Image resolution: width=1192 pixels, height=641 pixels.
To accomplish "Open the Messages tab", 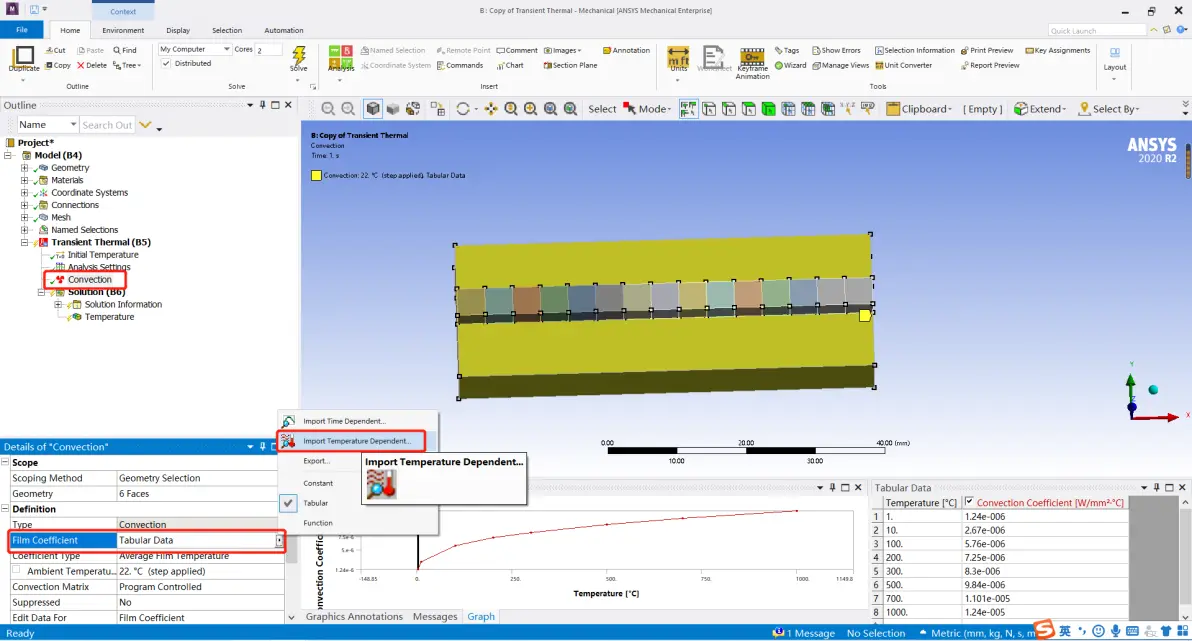I will coord(435,617).
